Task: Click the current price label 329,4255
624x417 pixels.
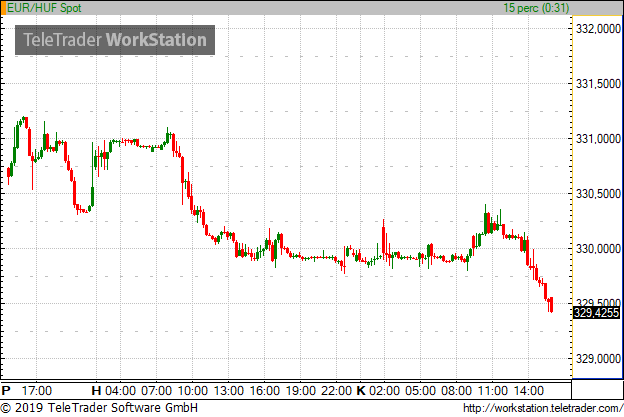Action: [x=596, y=313]
